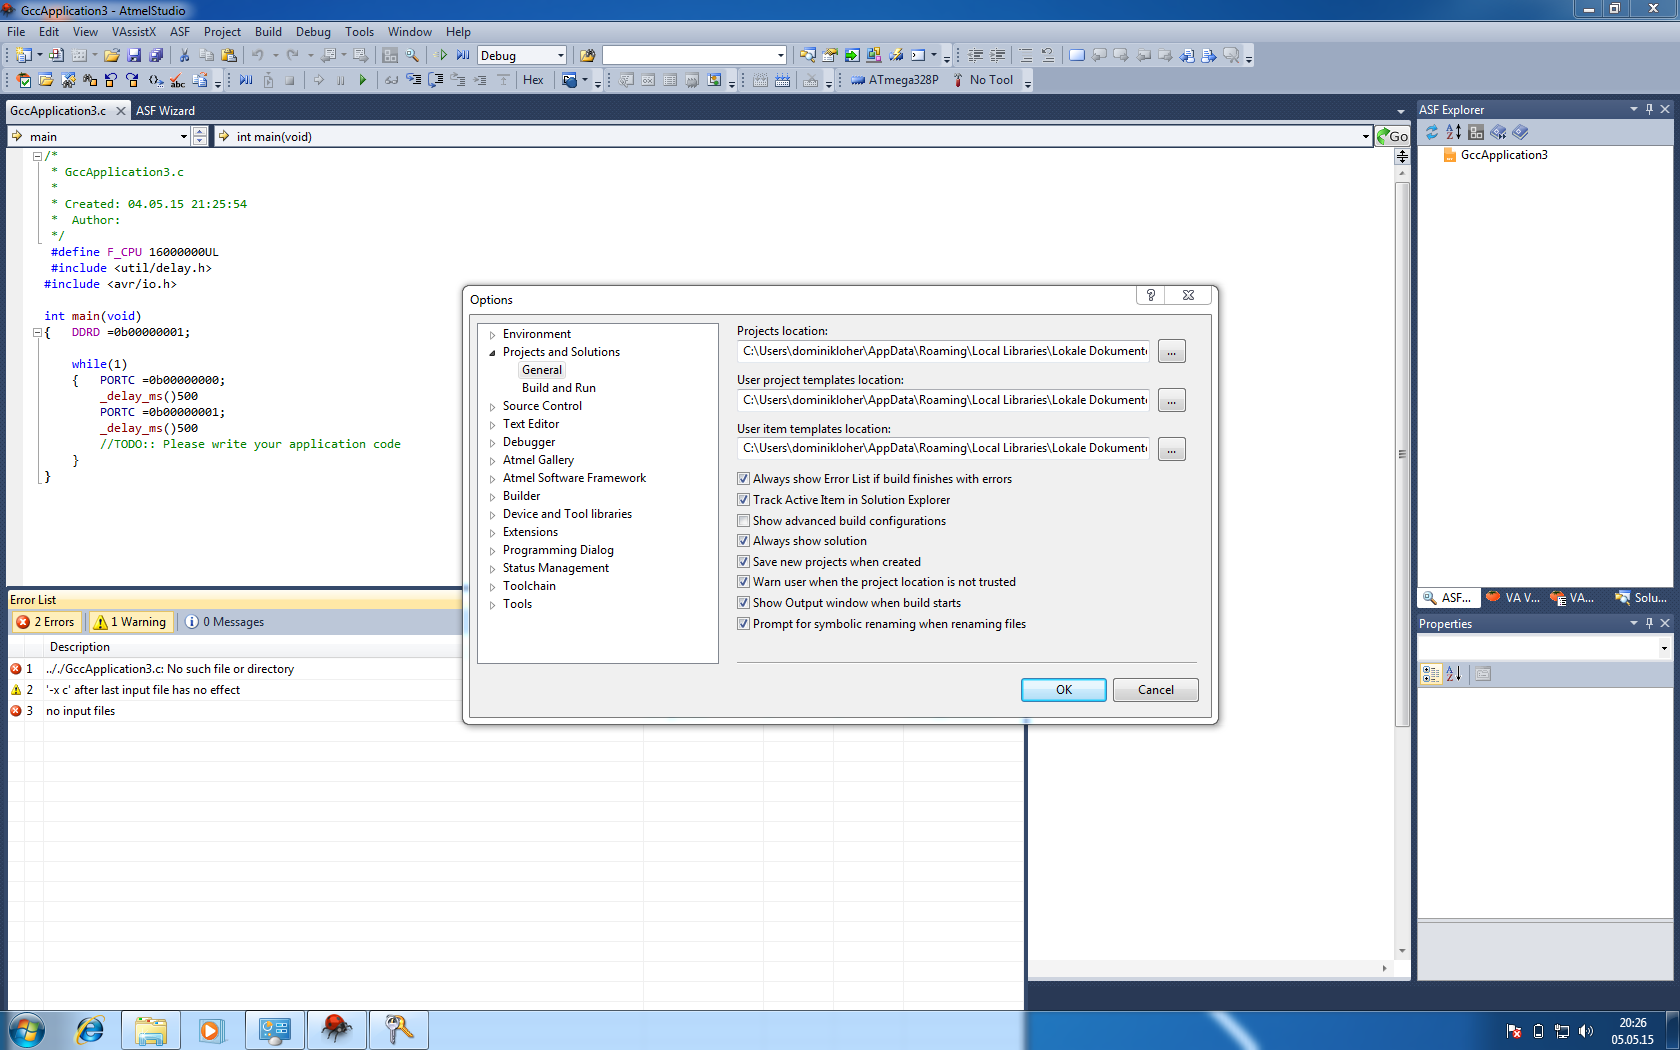Click the Go button next to function combo

click(x=1392, y=136)
